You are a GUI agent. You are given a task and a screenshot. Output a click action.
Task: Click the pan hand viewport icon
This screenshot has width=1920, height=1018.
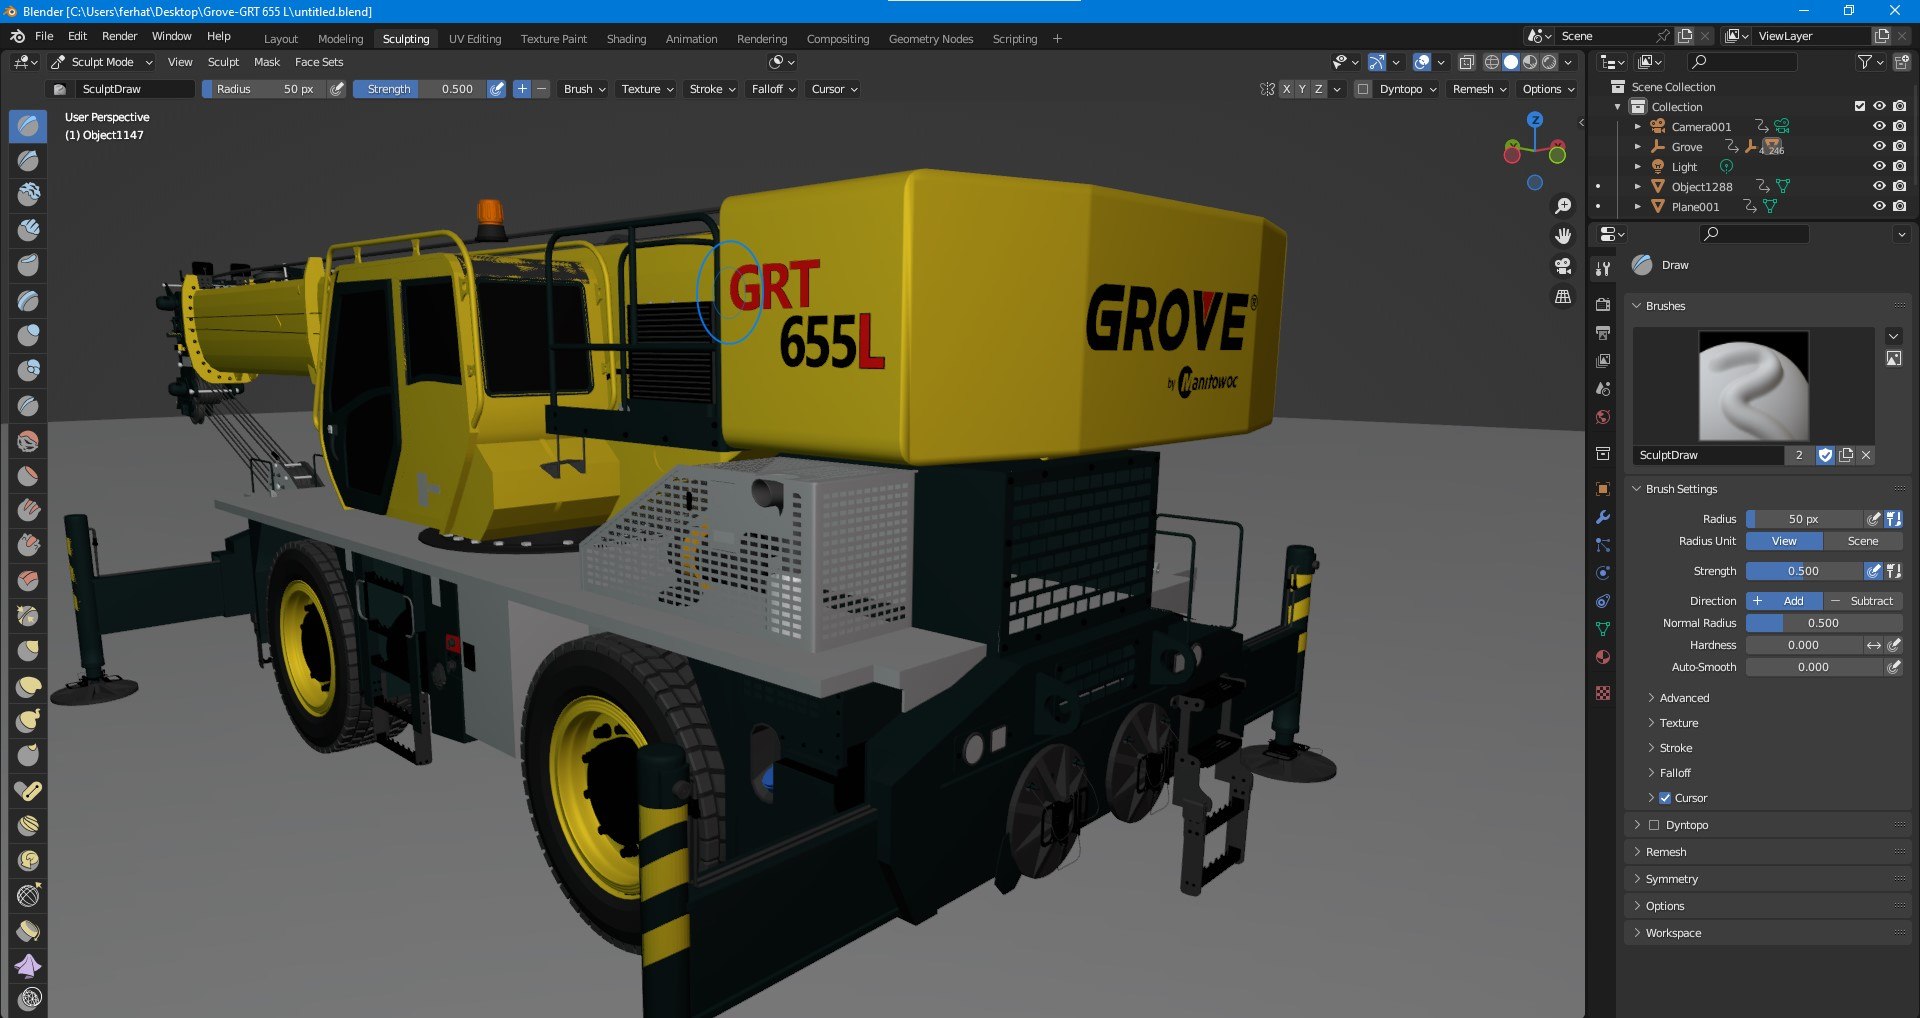coord(1563,236)
